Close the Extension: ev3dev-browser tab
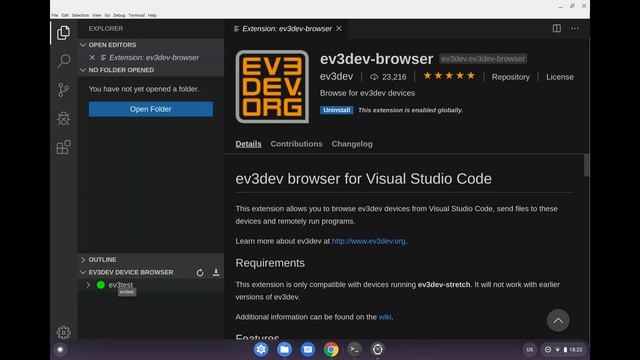Screen dimensions: 640x360 [339, 29]
